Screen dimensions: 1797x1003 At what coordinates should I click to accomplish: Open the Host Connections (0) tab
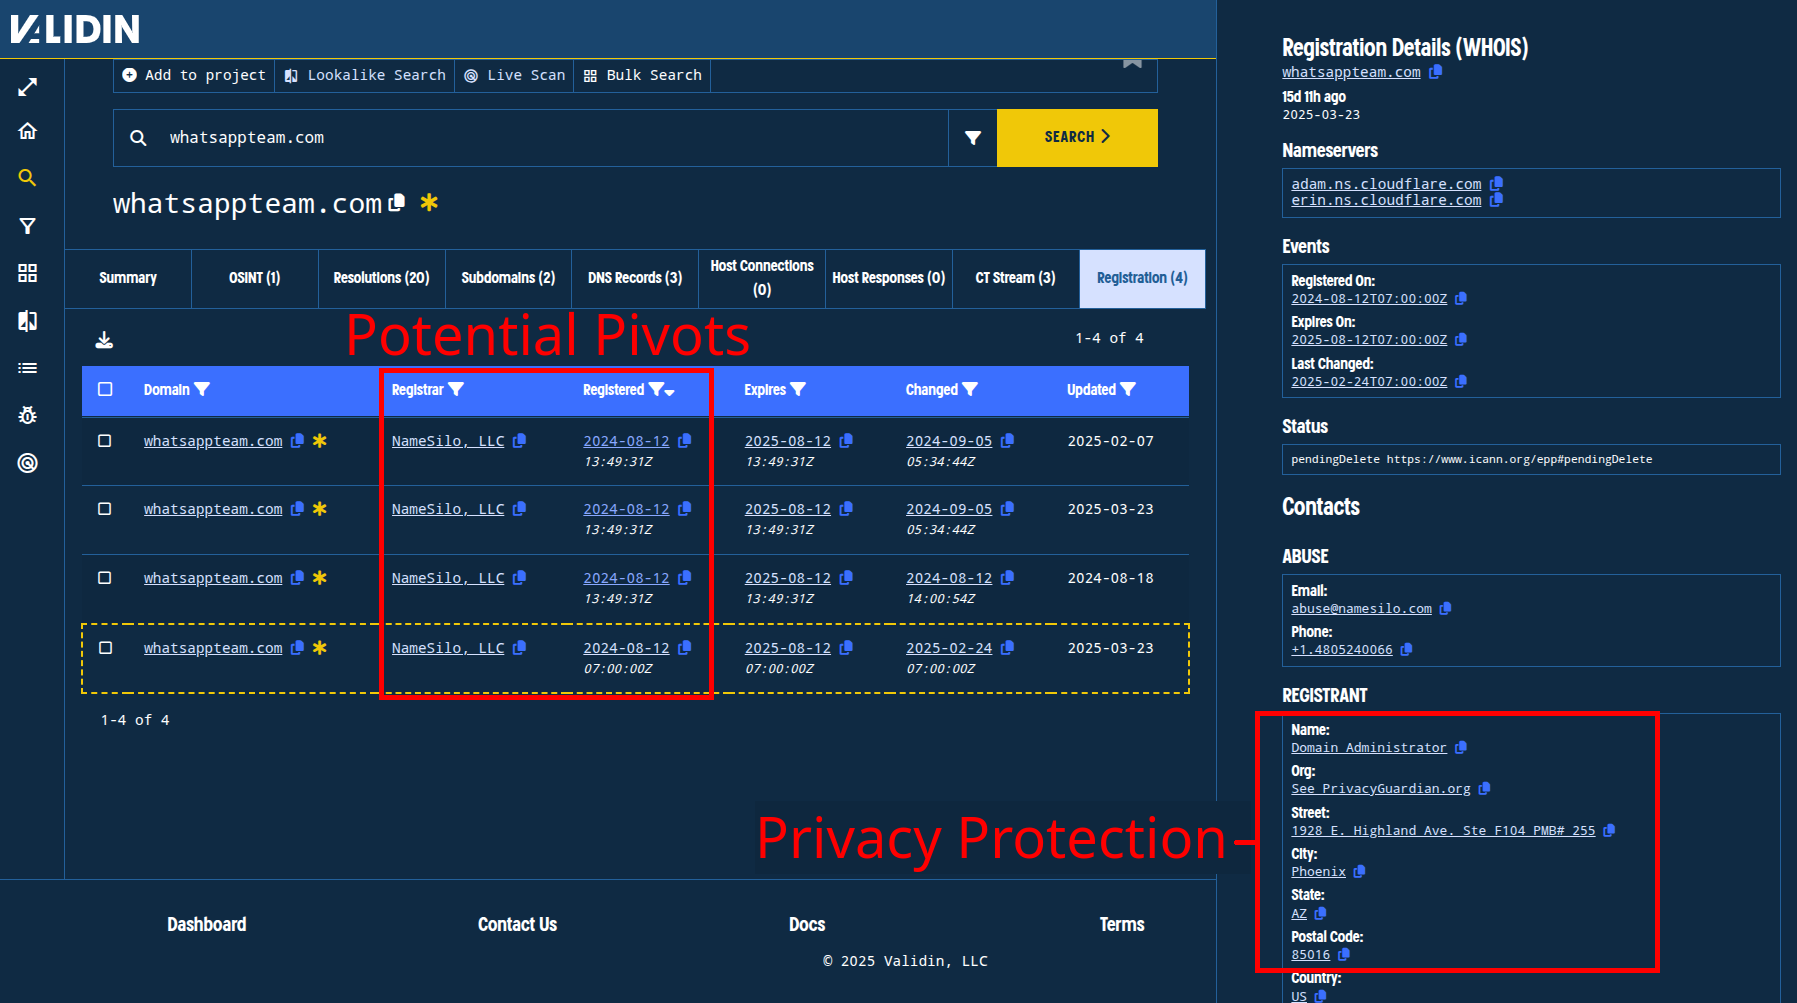coord(762,278)
